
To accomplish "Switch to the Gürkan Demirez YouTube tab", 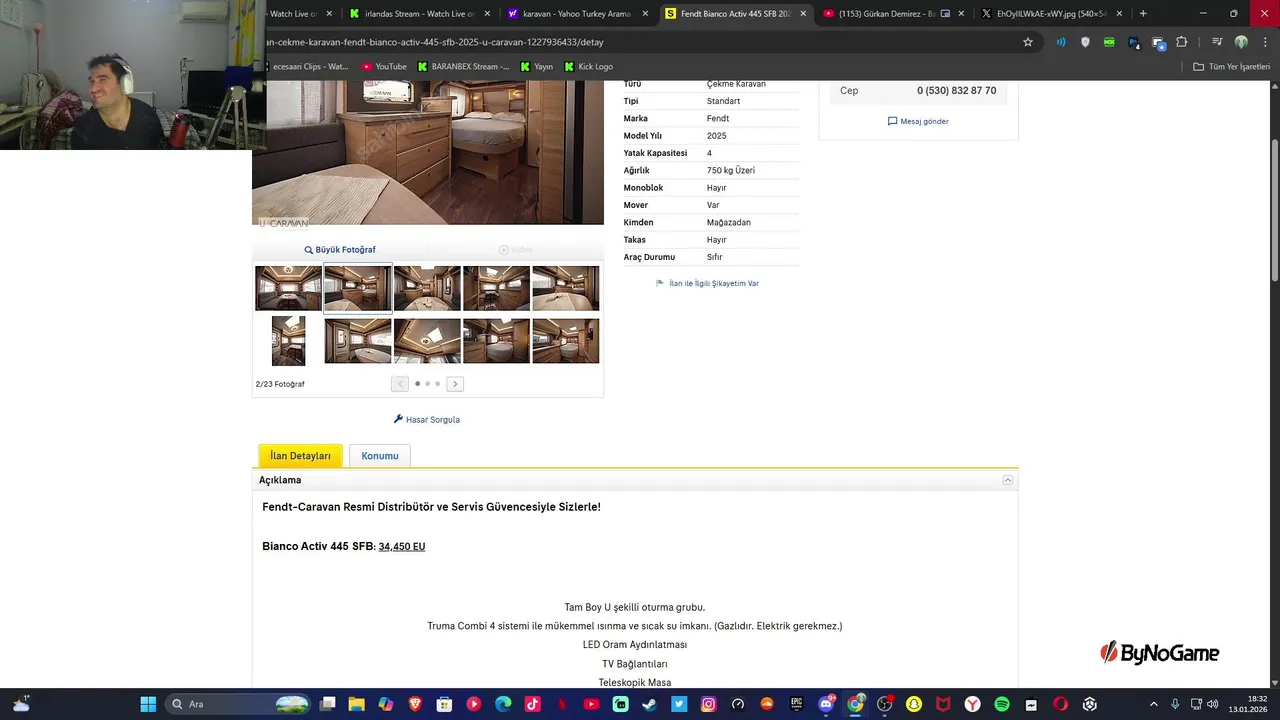I will (x=893, y=14).
